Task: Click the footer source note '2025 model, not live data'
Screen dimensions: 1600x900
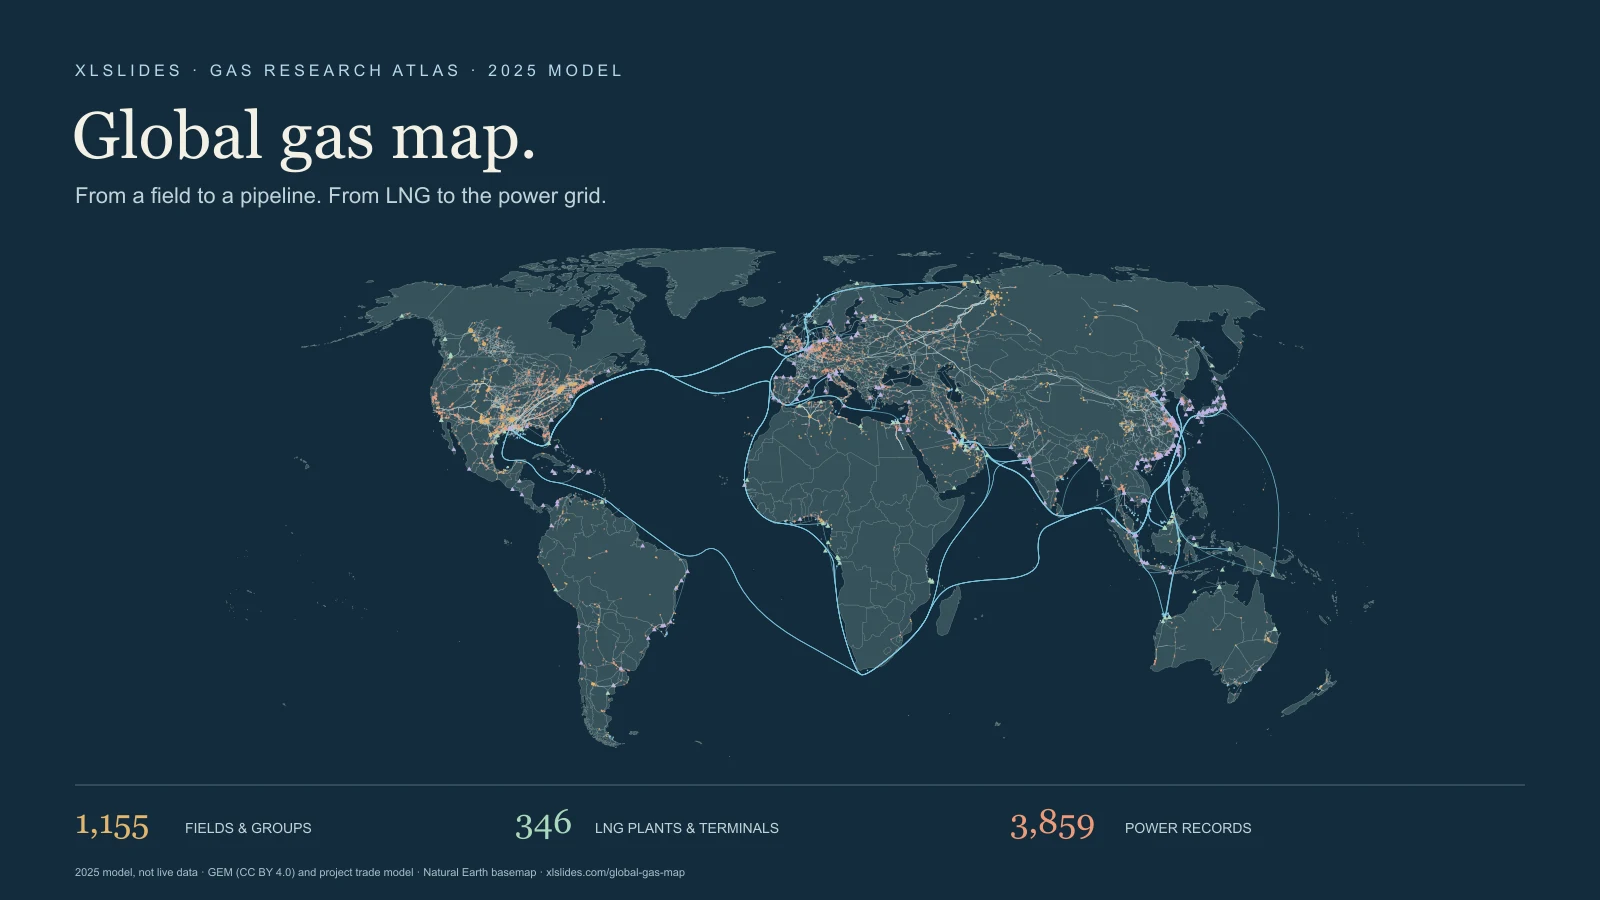Action: pos(136,872)
